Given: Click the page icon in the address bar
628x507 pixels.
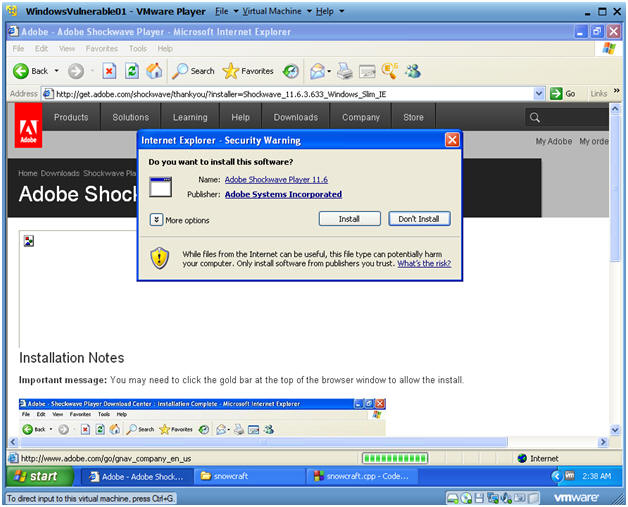Looking at the screenshot, I should click(48, 94).
